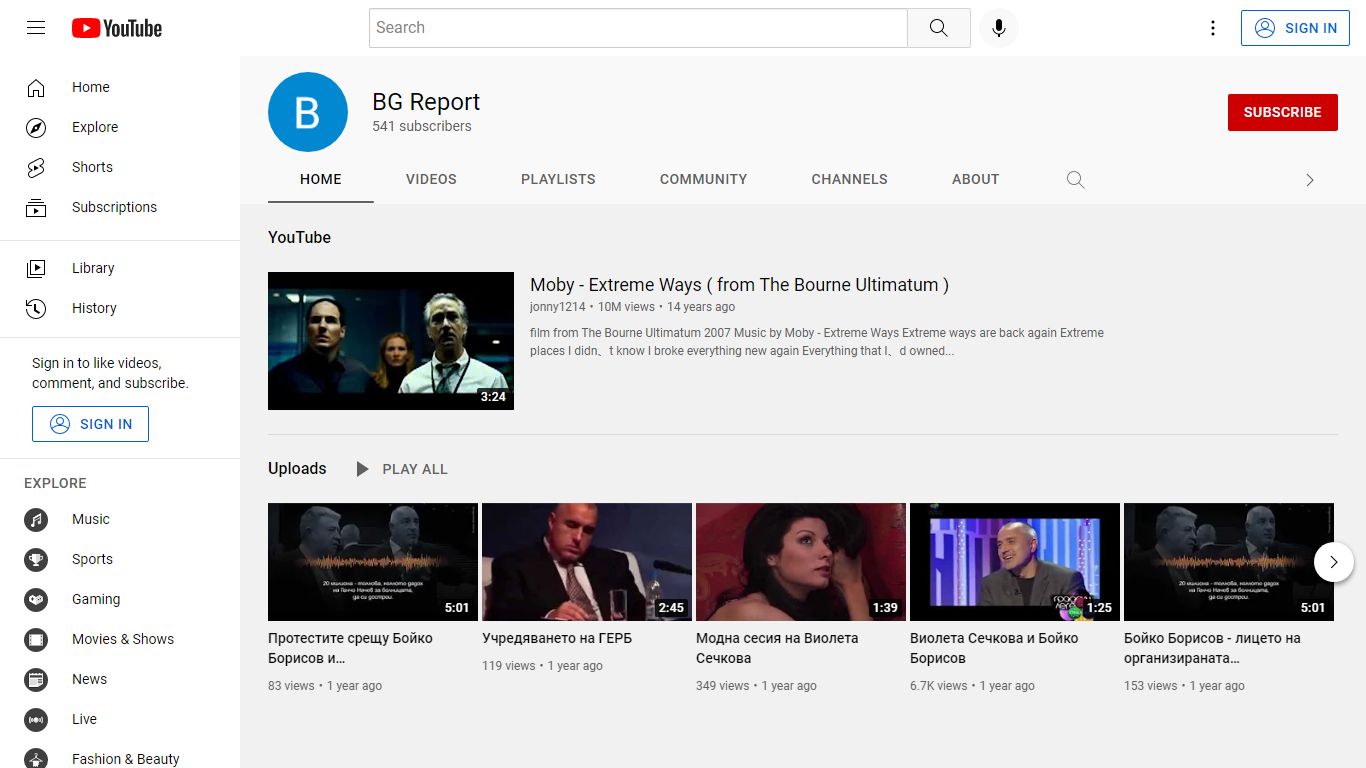1366x768 pixels.
Task: Open the Moby - Extreme Ways video title
Action: click(739, 285)
